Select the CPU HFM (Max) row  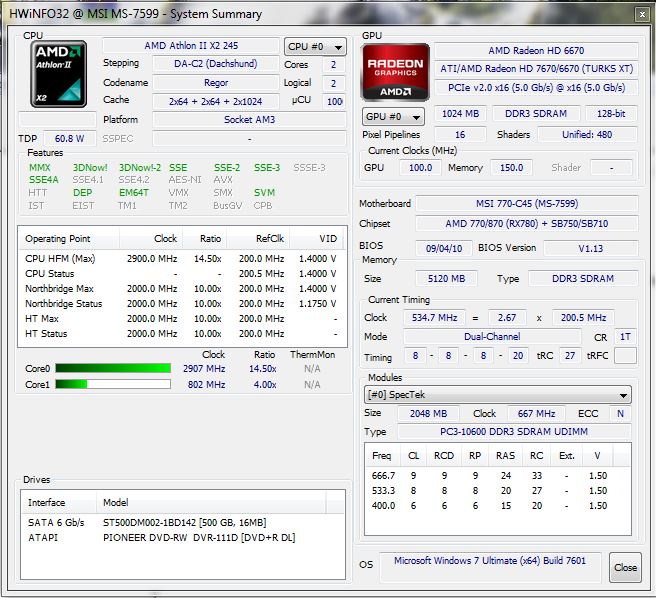(183, 259)
